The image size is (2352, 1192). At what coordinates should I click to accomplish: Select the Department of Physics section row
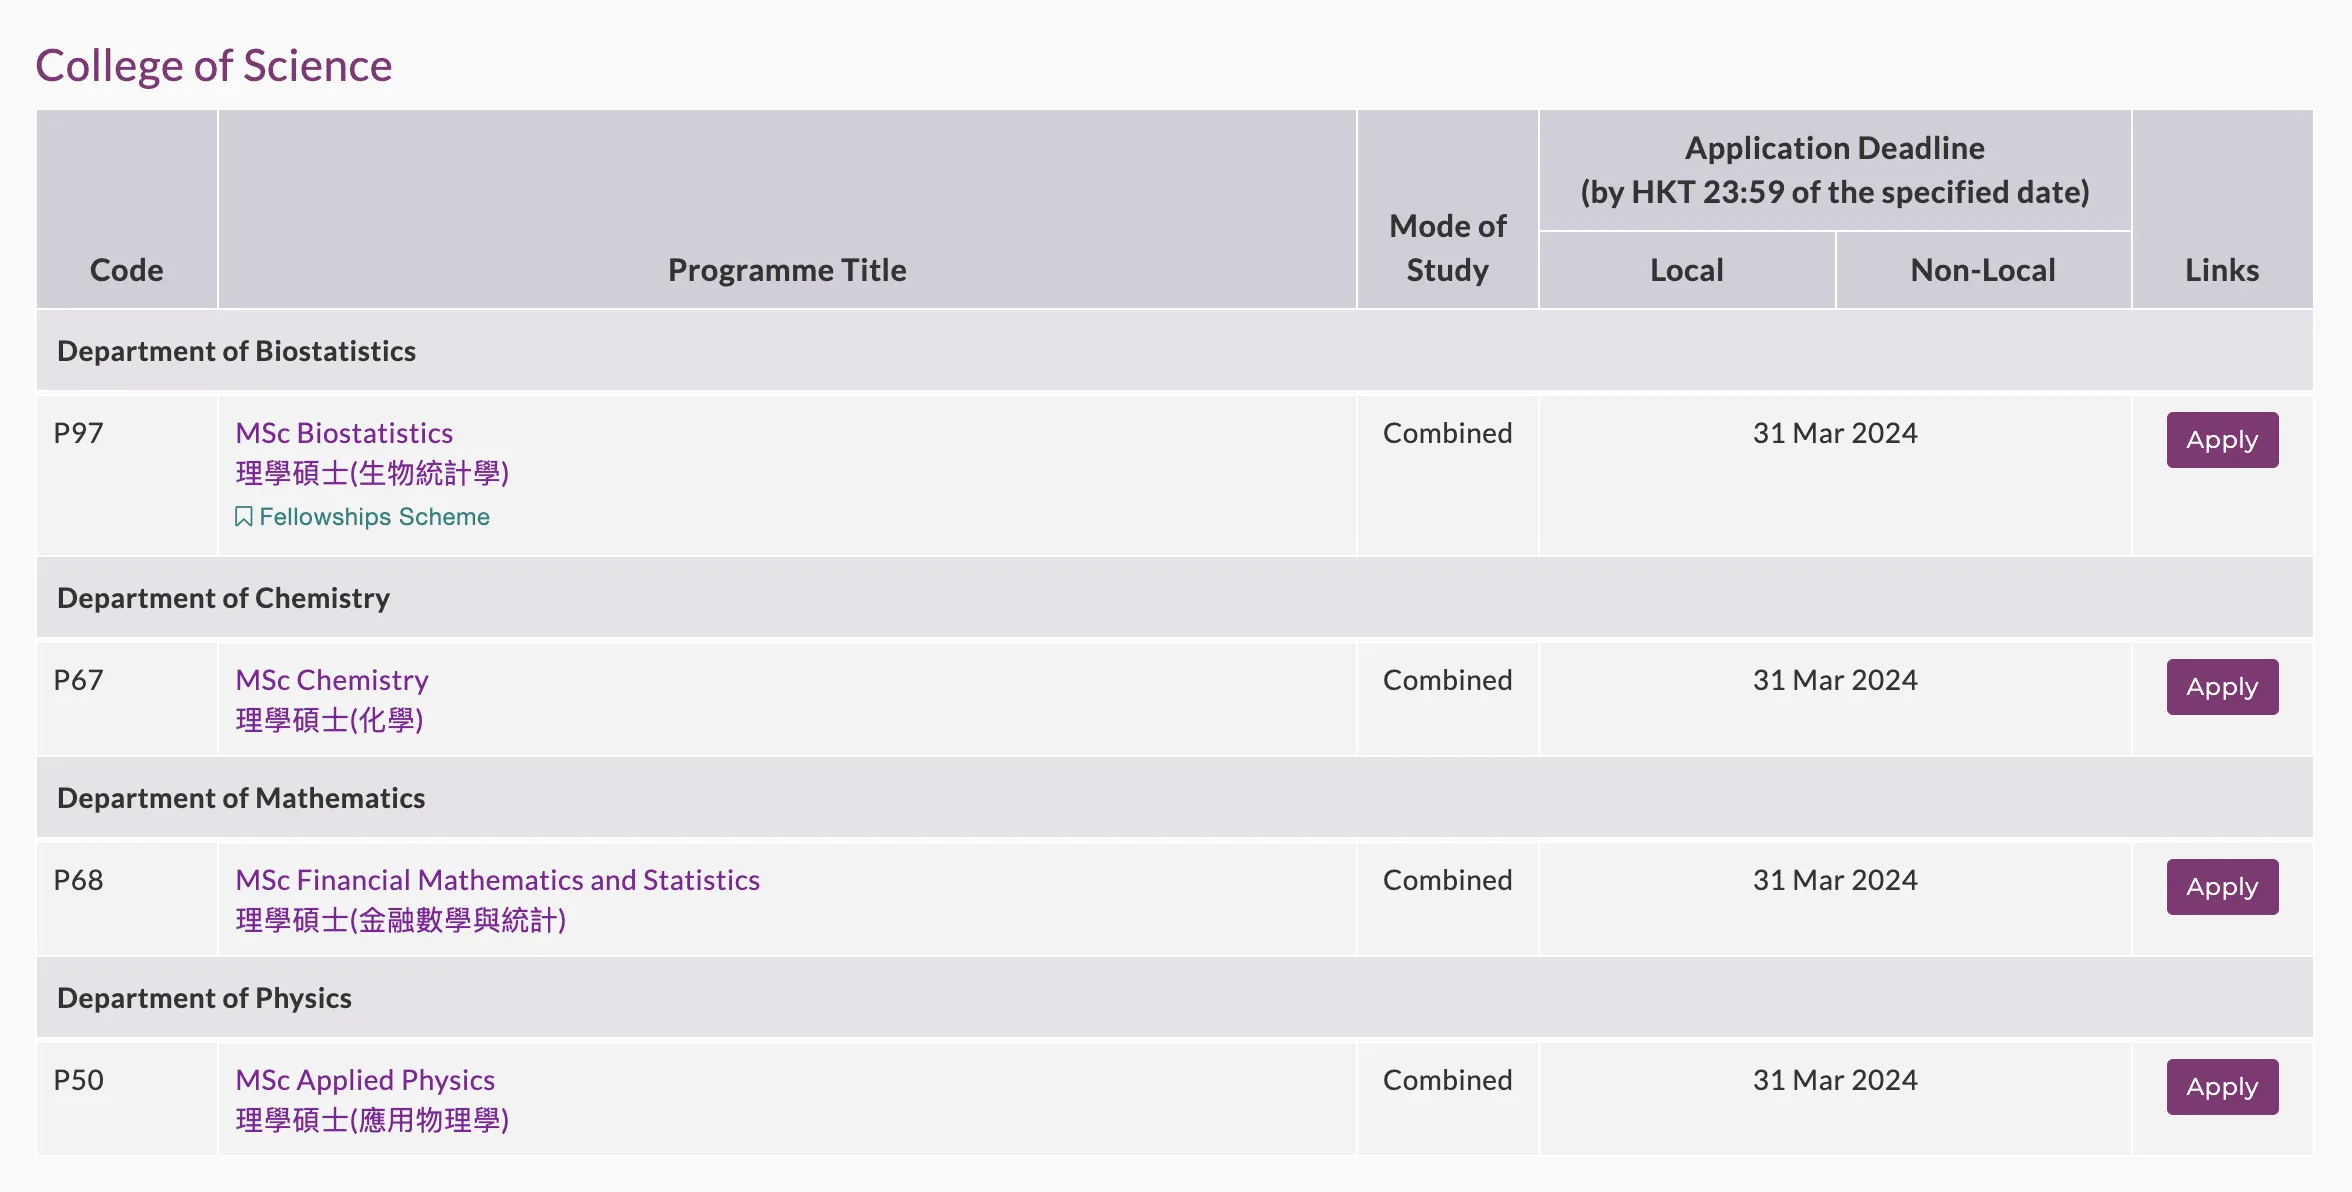click(204, 998)
